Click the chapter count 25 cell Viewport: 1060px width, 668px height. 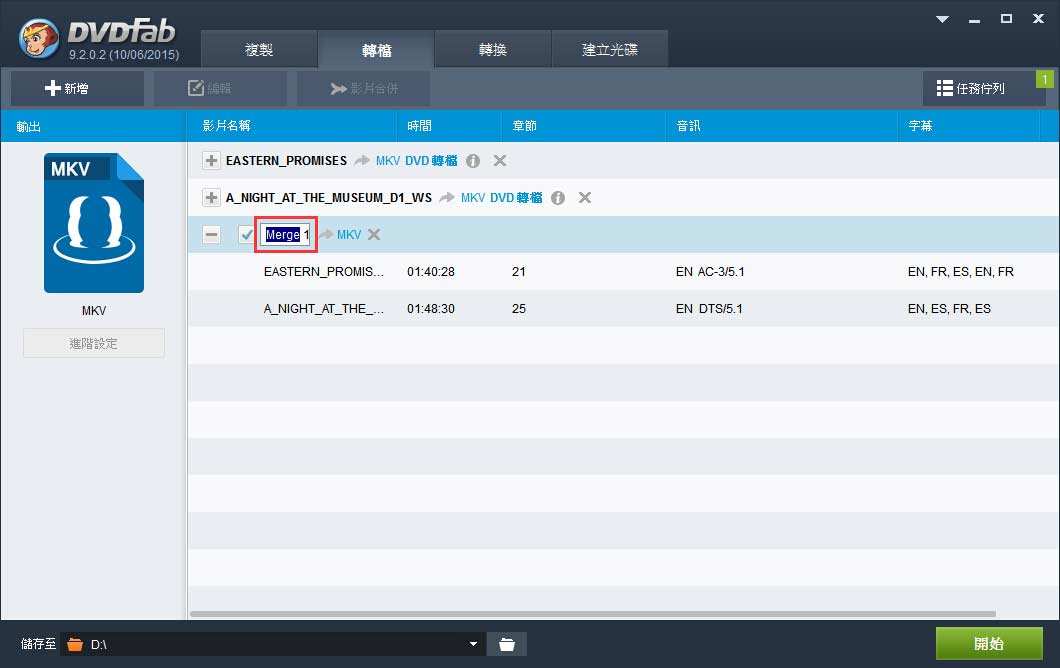519,309
